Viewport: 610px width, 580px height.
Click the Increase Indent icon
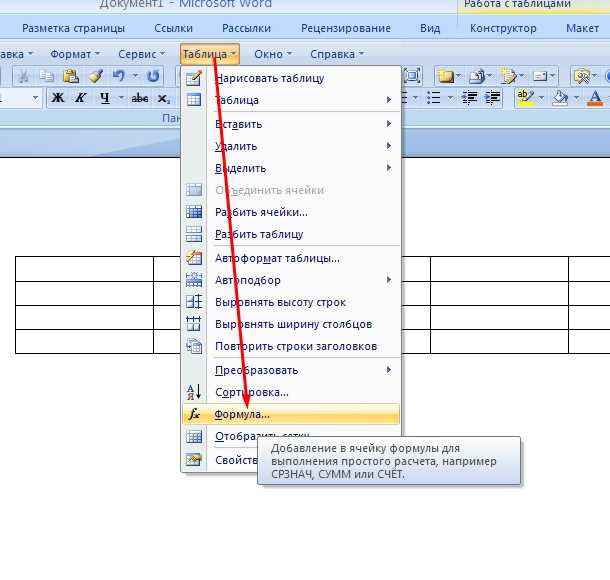[x=493, y=98]
